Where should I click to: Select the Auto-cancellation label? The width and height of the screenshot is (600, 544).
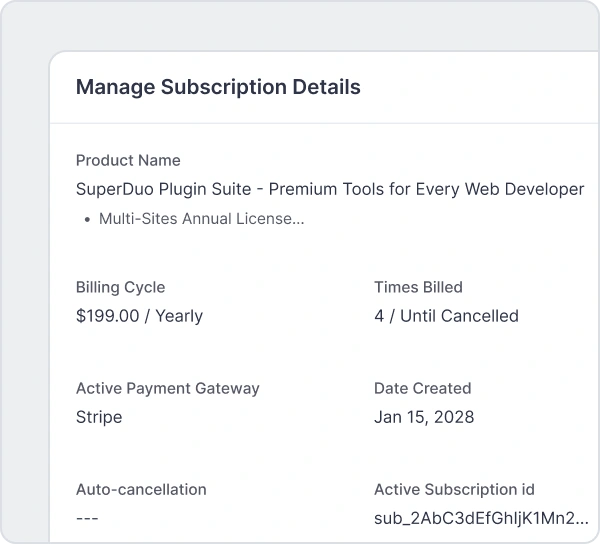tap(141, 489)
